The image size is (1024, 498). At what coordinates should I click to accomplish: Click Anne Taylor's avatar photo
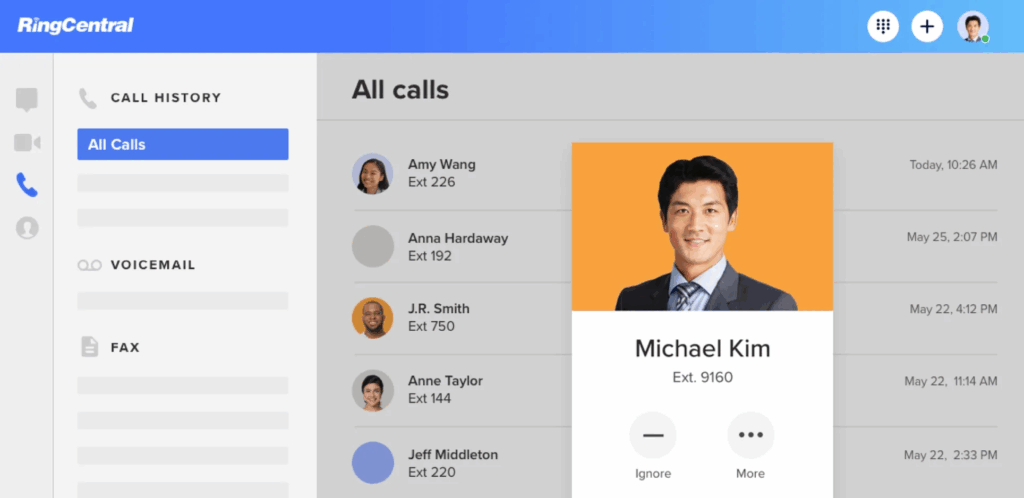(373, 390)
